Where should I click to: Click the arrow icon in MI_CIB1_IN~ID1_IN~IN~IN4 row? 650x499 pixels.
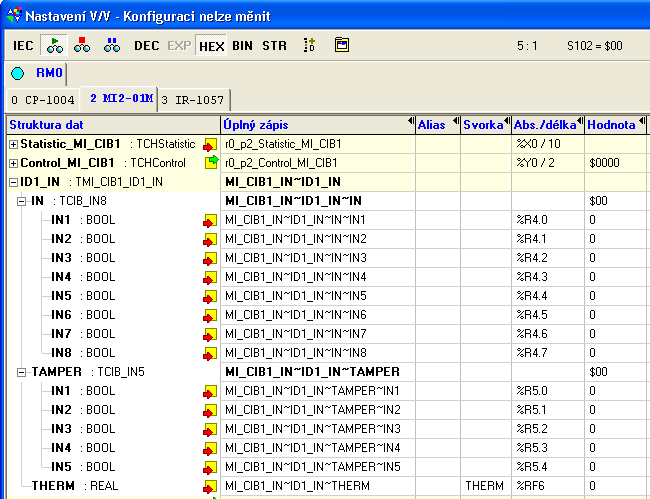tap(210, 278)
